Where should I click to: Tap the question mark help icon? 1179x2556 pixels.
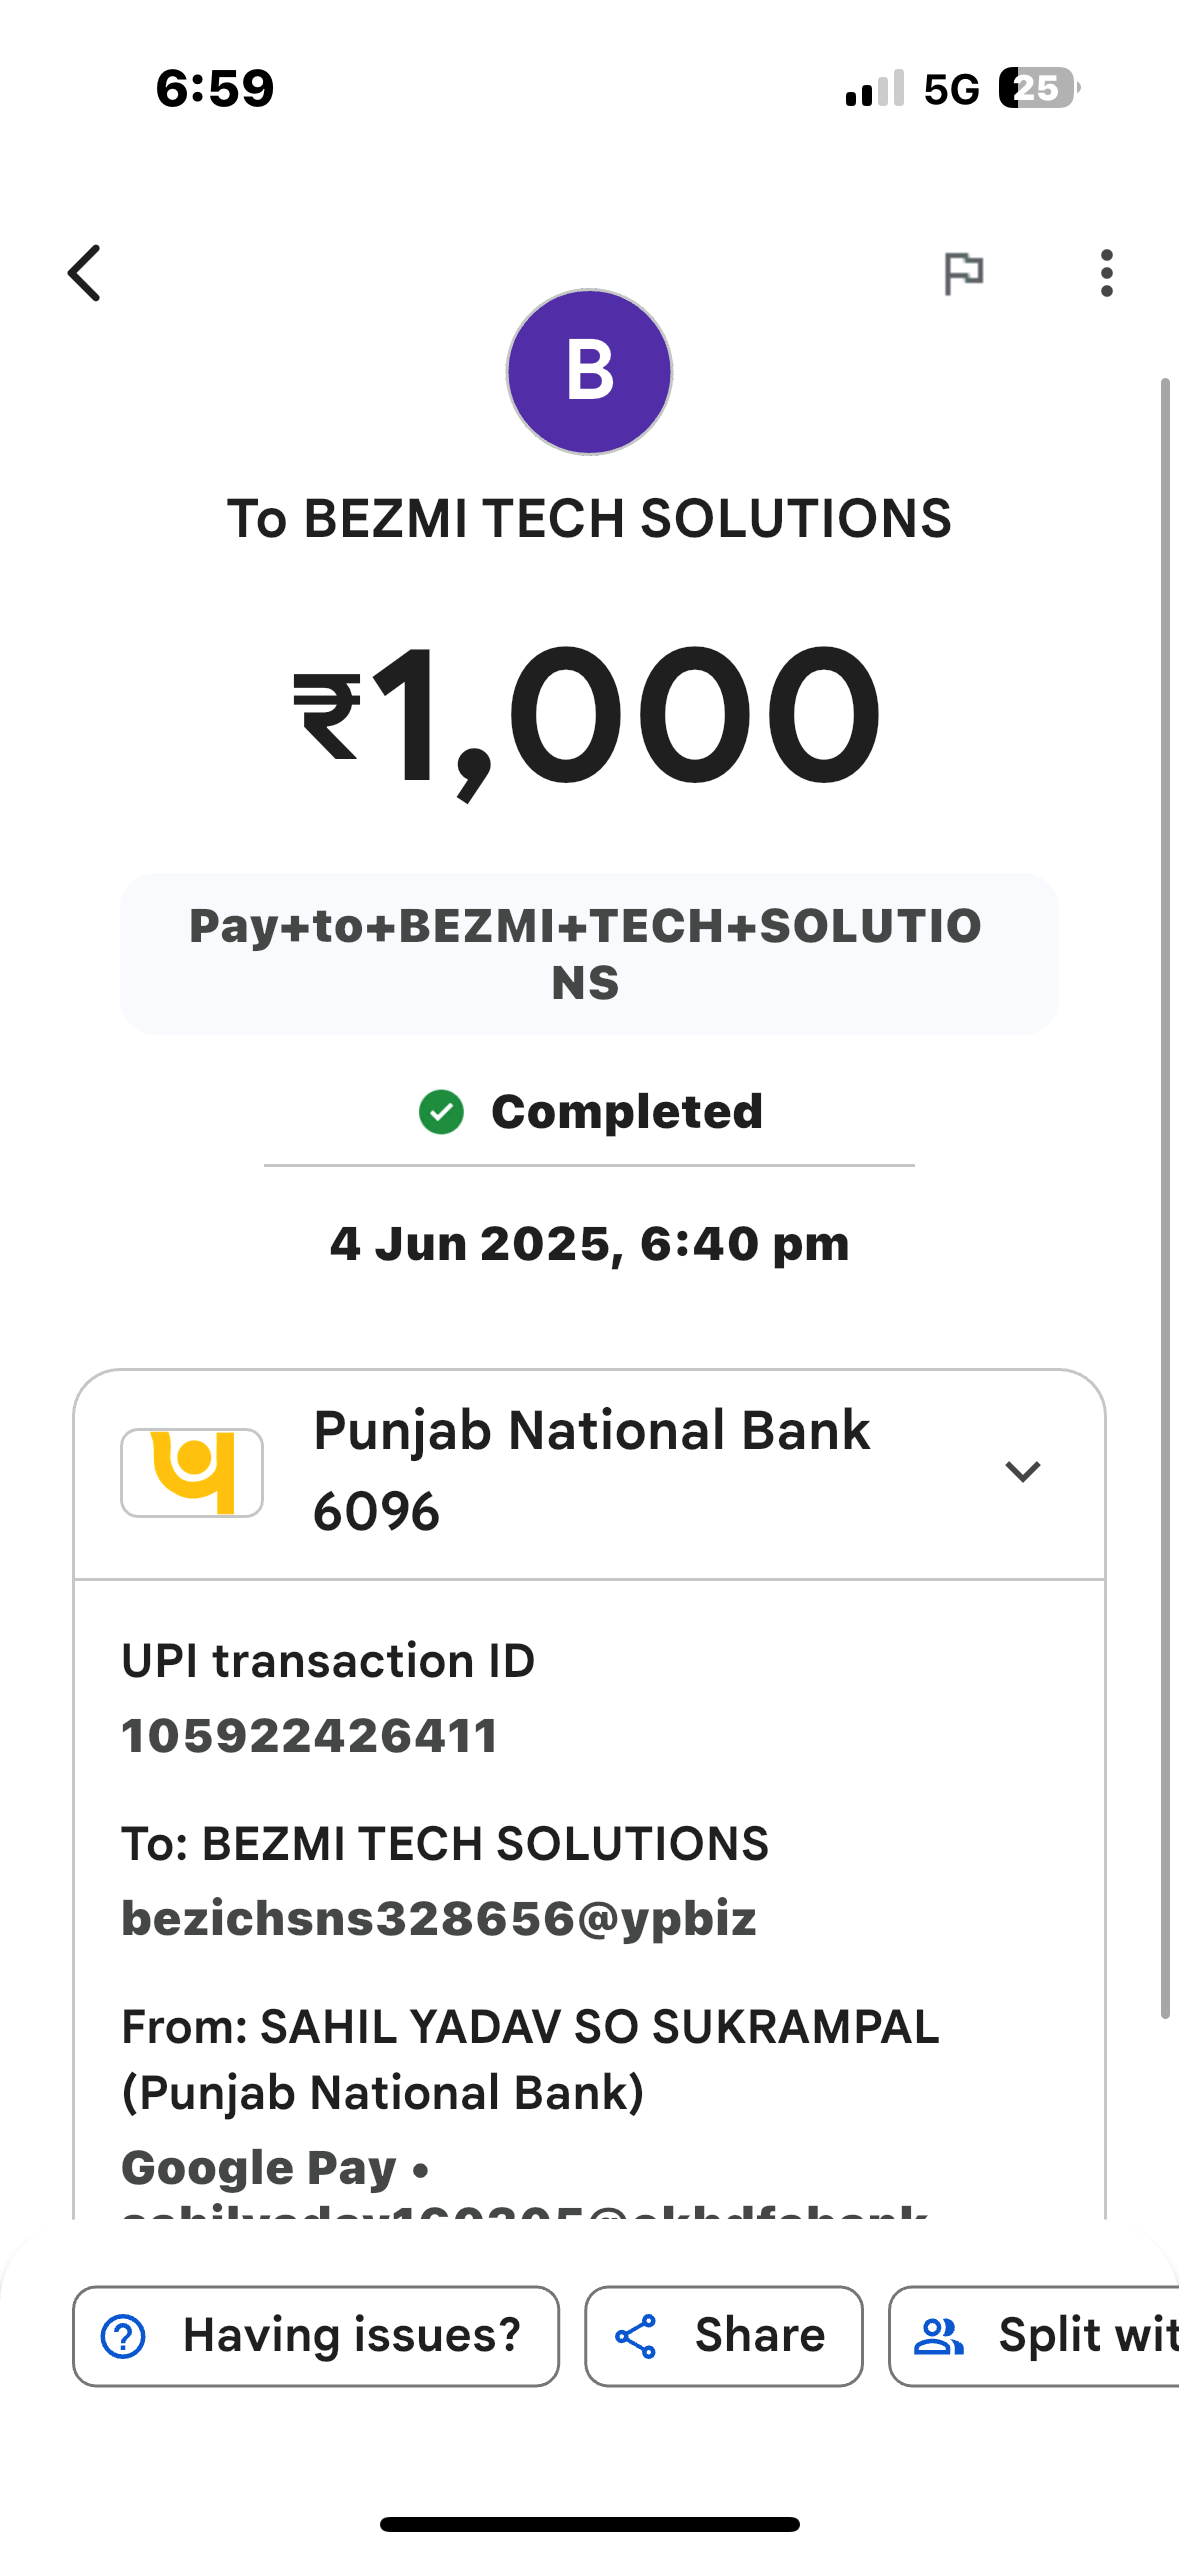124,2337
